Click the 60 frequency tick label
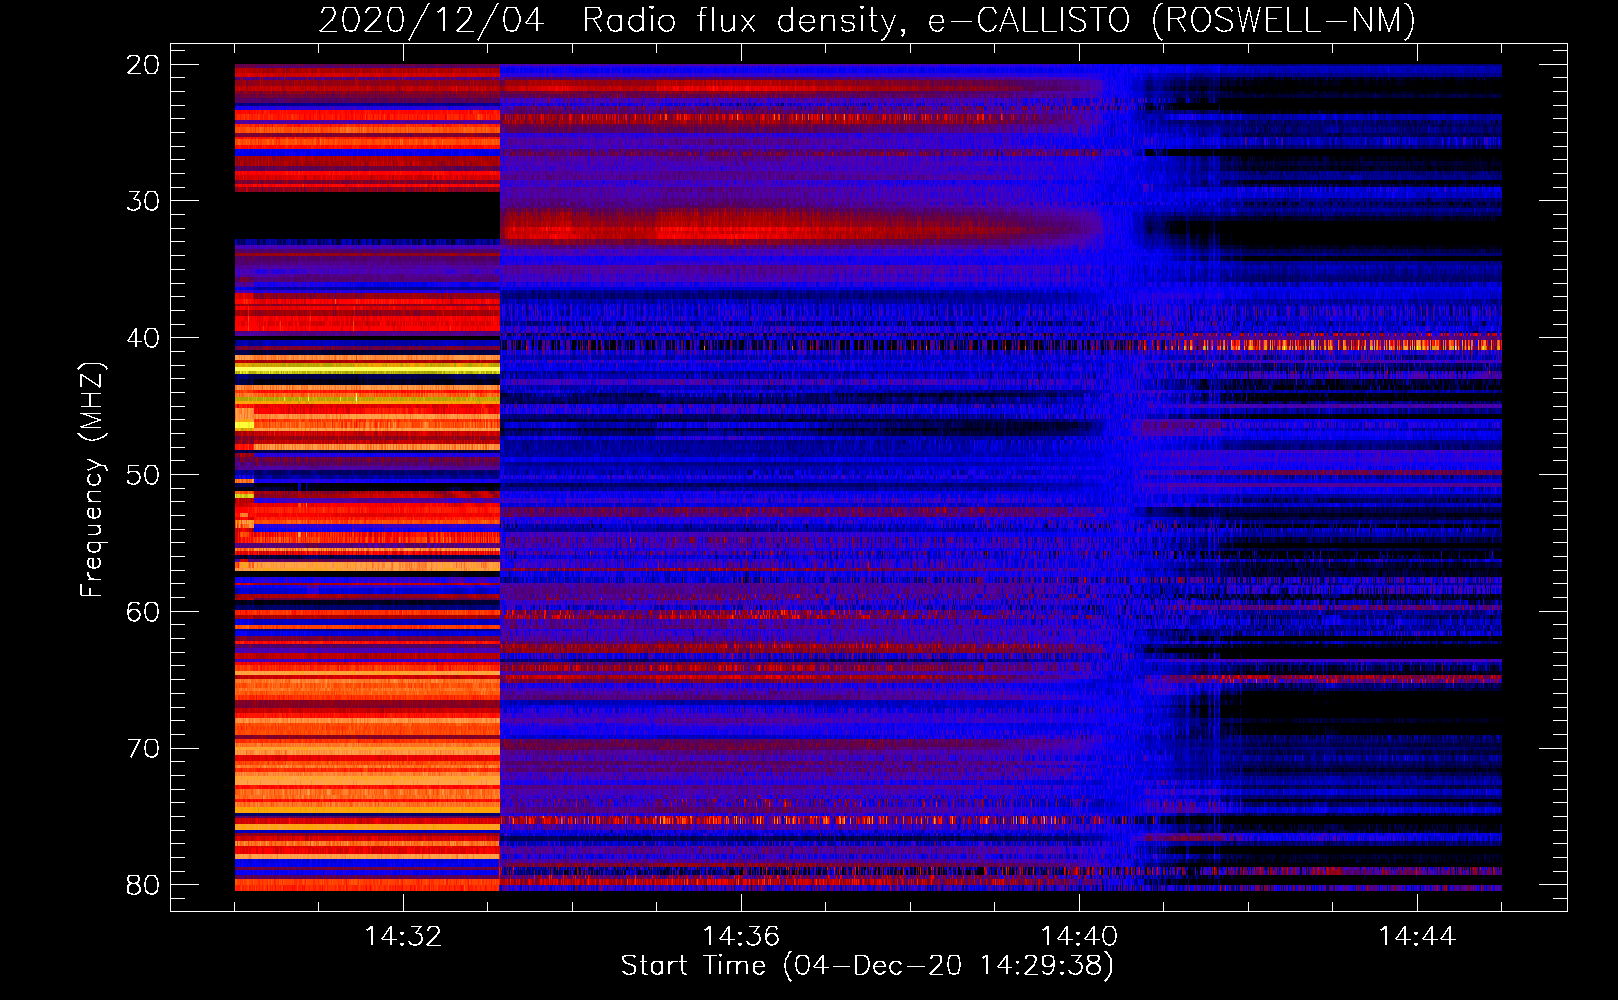1618x1000 pixels. (143, 612)
